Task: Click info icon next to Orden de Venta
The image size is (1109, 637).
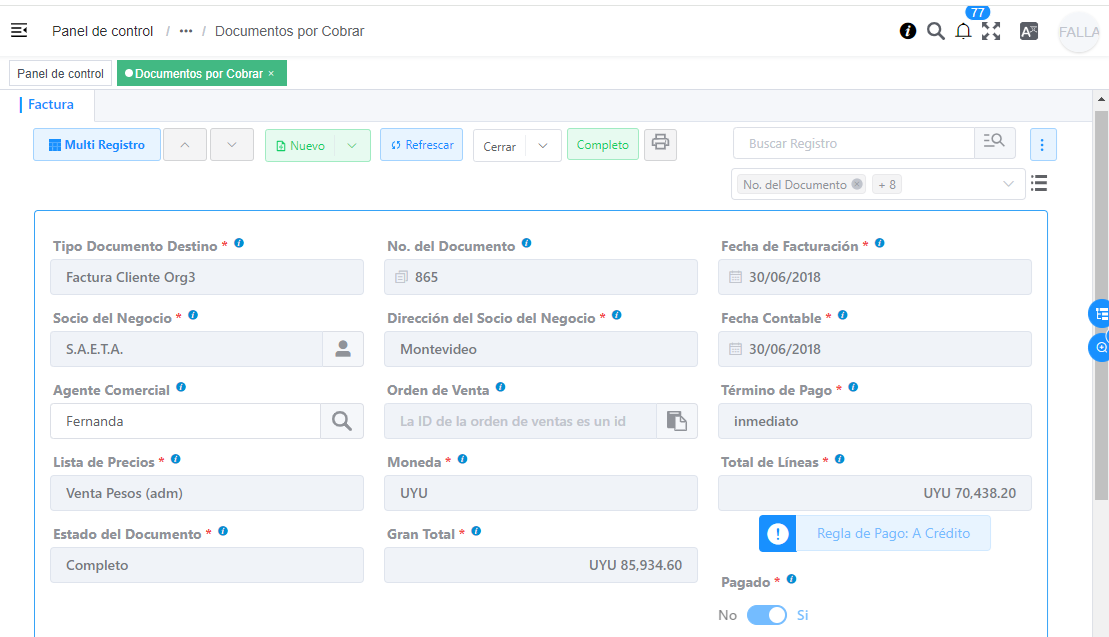Action: (x=500, y=387)
